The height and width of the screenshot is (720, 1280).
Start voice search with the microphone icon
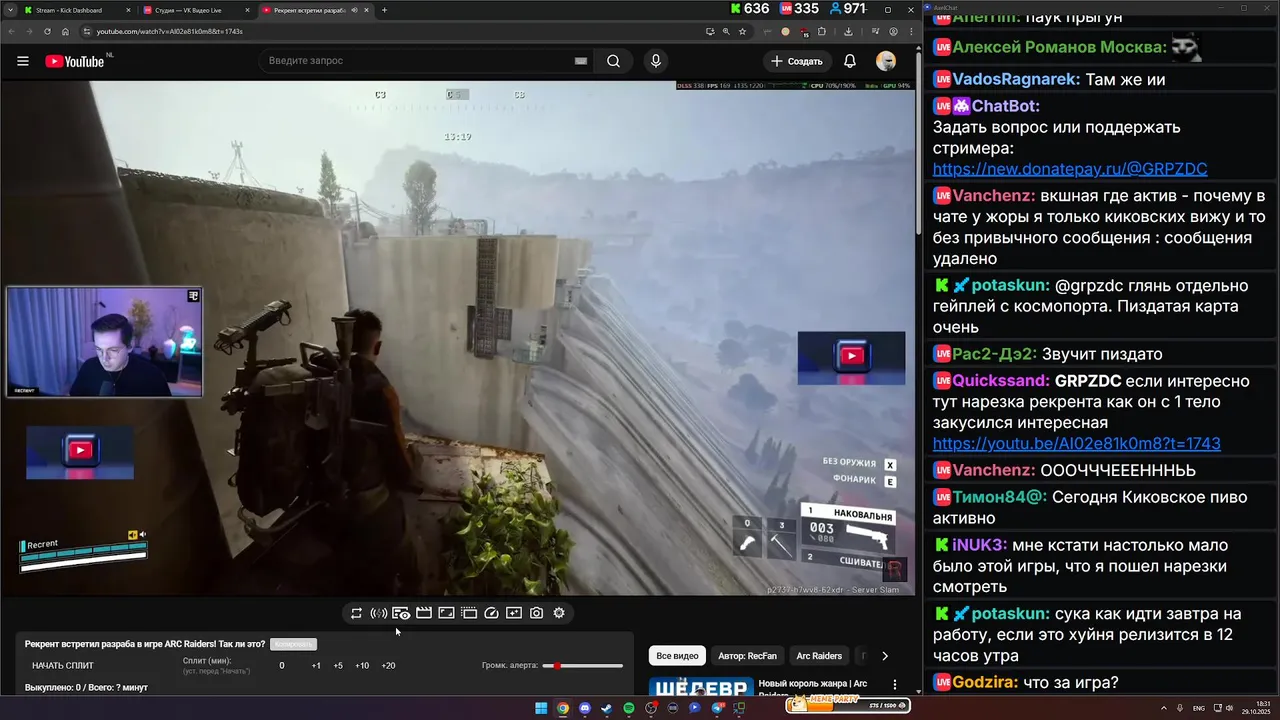point(655,61)
